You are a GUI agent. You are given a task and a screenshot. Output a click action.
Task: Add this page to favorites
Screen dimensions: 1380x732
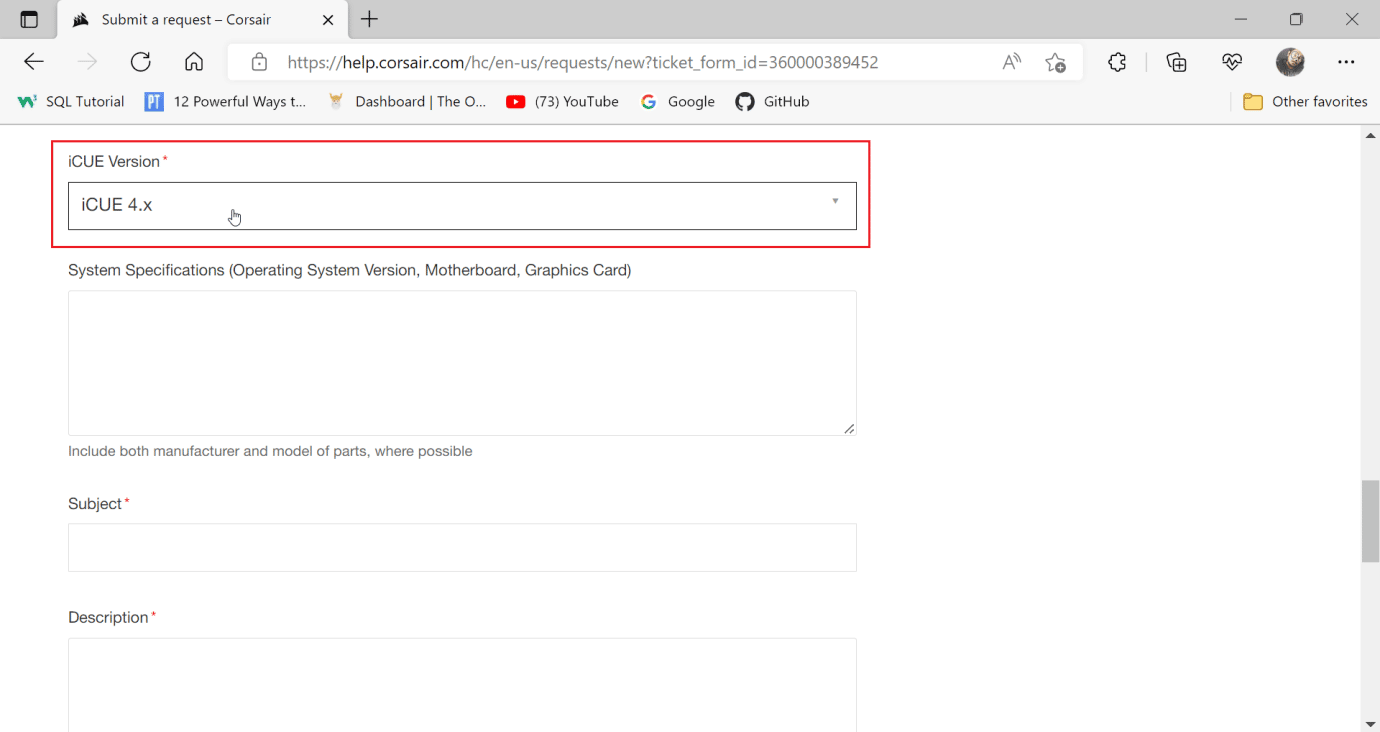[1056, 62]
